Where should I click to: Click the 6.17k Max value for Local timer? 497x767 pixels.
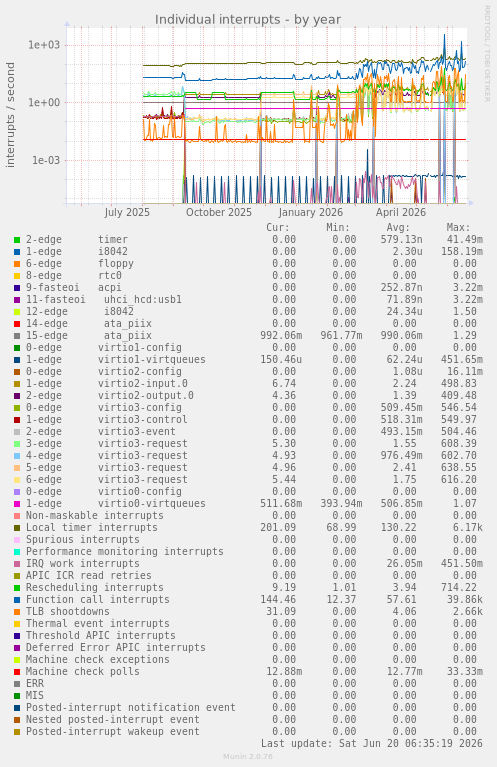pos(468,528)
